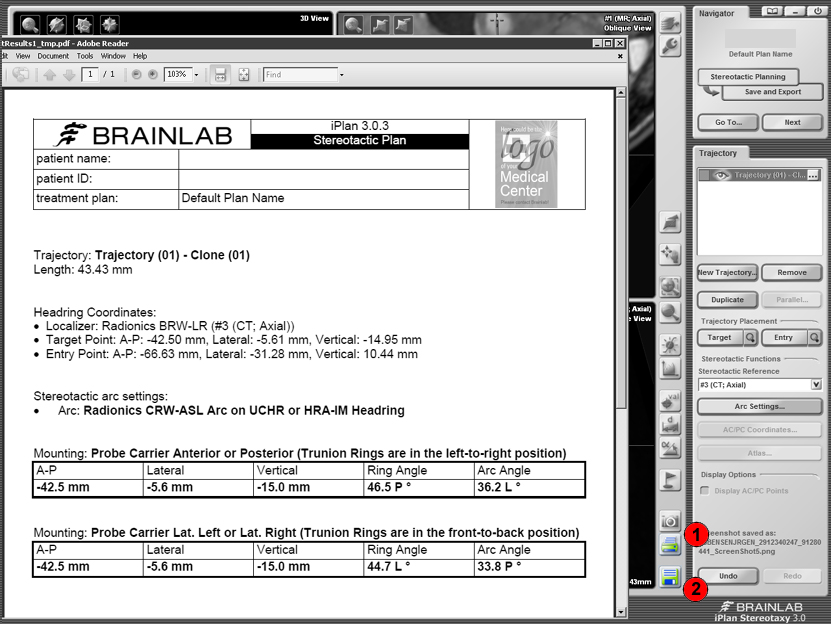
Task: Click the flag landmark icon
Action: tap(670, 480)
